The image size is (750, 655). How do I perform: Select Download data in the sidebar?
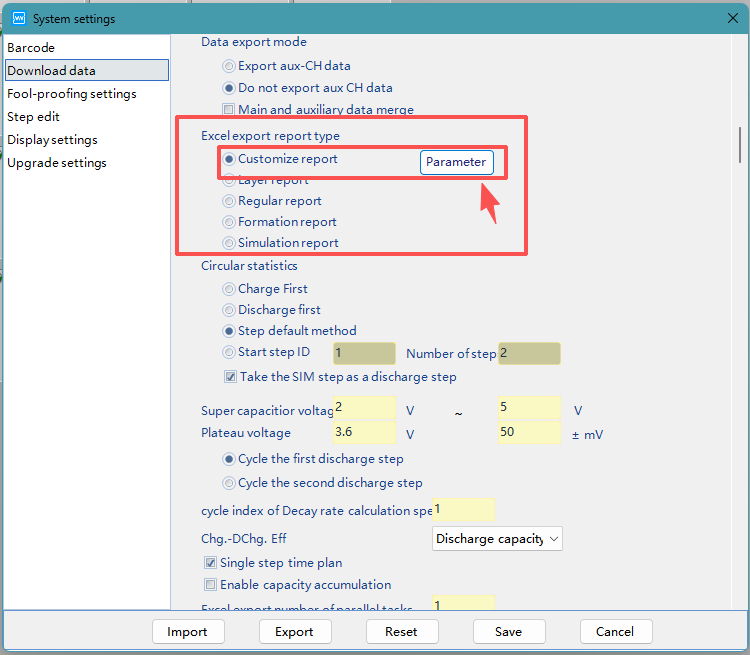pyautogui.click(x=87, y=70)
